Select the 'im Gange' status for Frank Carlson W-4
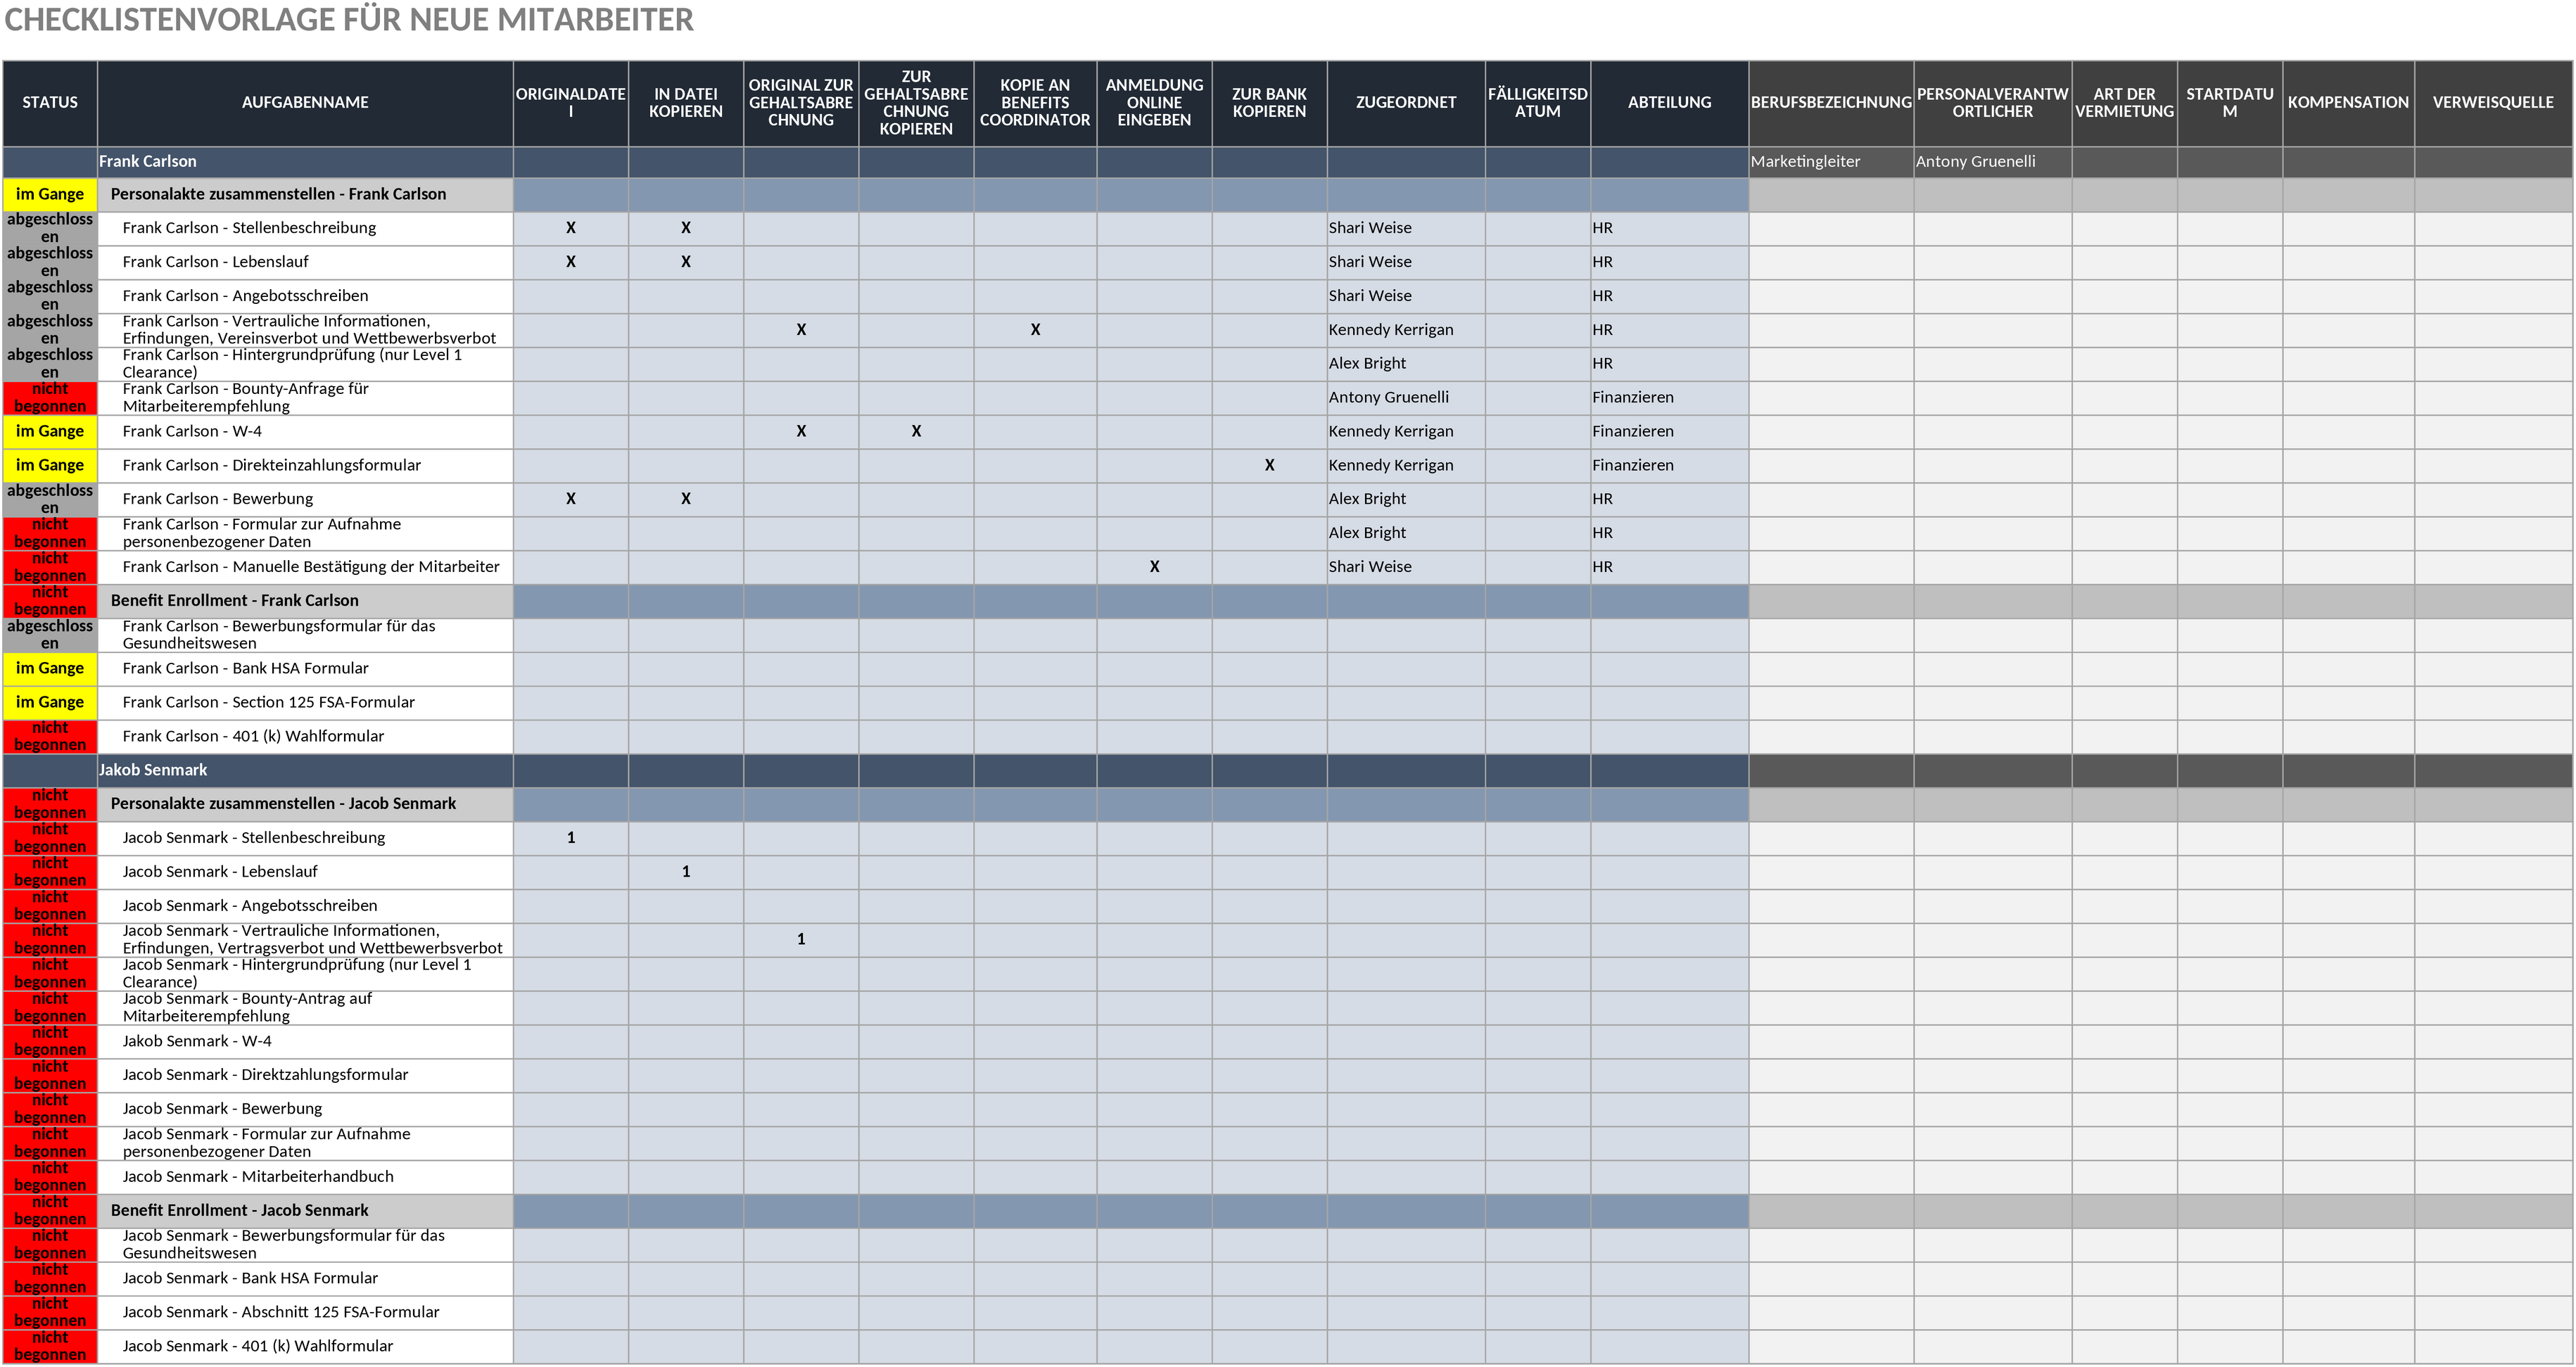Viewport: 2576px width, 1367px height. [50, 431]
